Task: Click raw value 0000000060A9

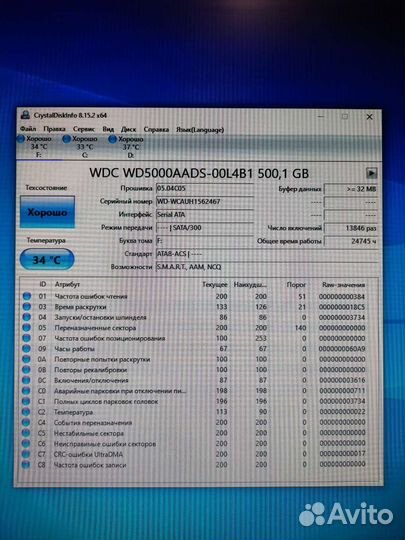Action: coord(342,349)
